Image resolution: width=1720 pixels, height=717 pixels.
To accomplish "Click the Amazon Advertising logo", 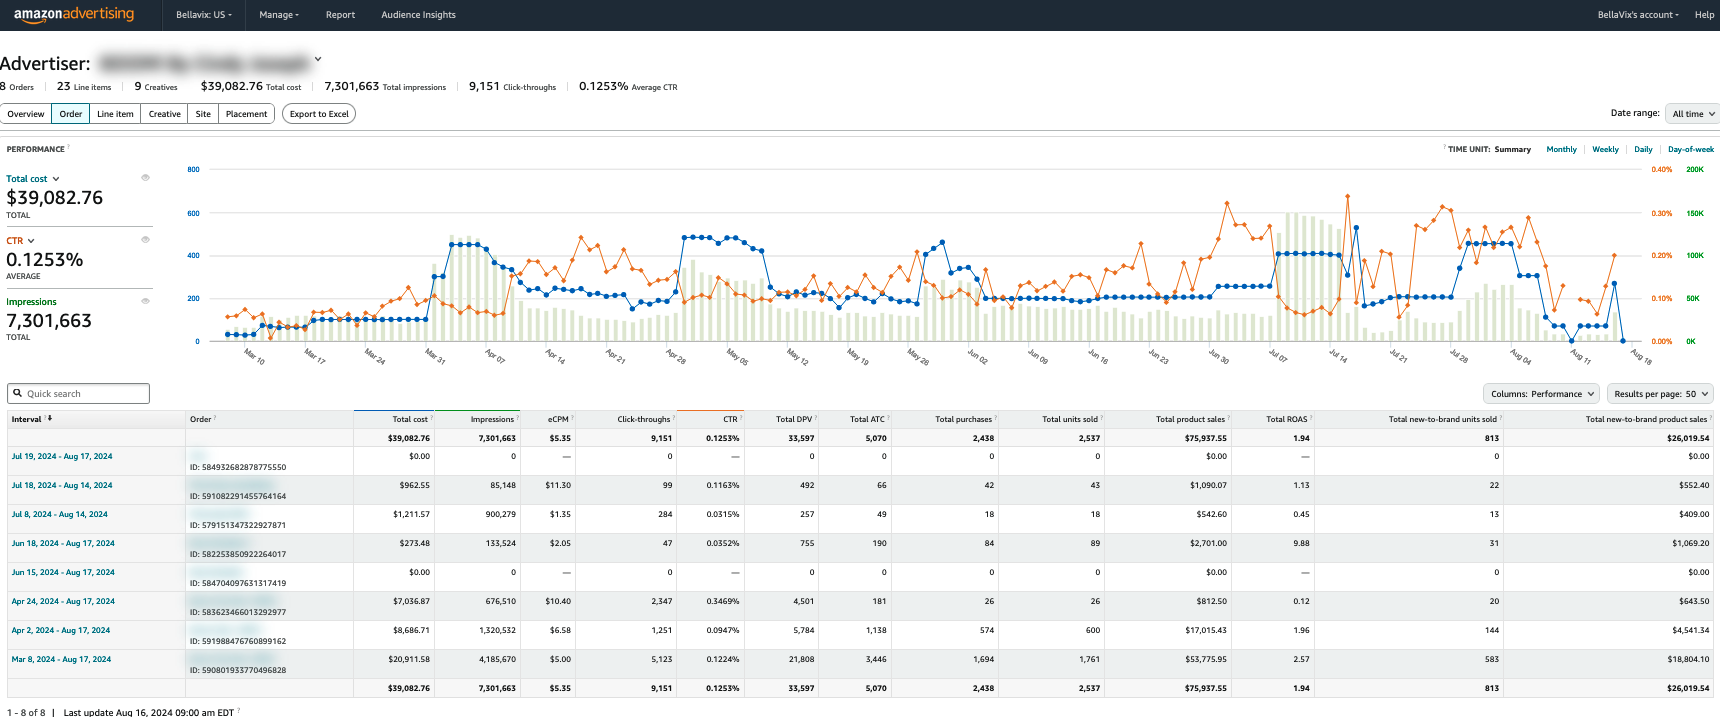I will tap(74, 15).
